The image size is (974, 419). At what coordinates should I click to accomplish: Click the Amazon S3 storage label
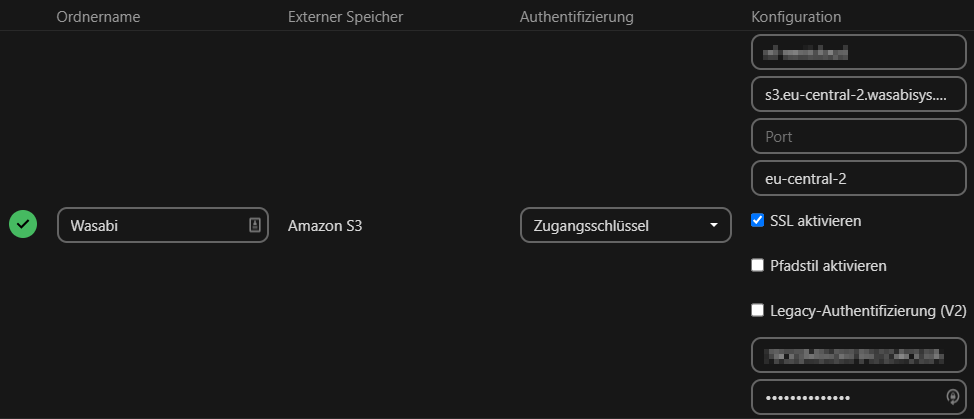click(325, 226)
